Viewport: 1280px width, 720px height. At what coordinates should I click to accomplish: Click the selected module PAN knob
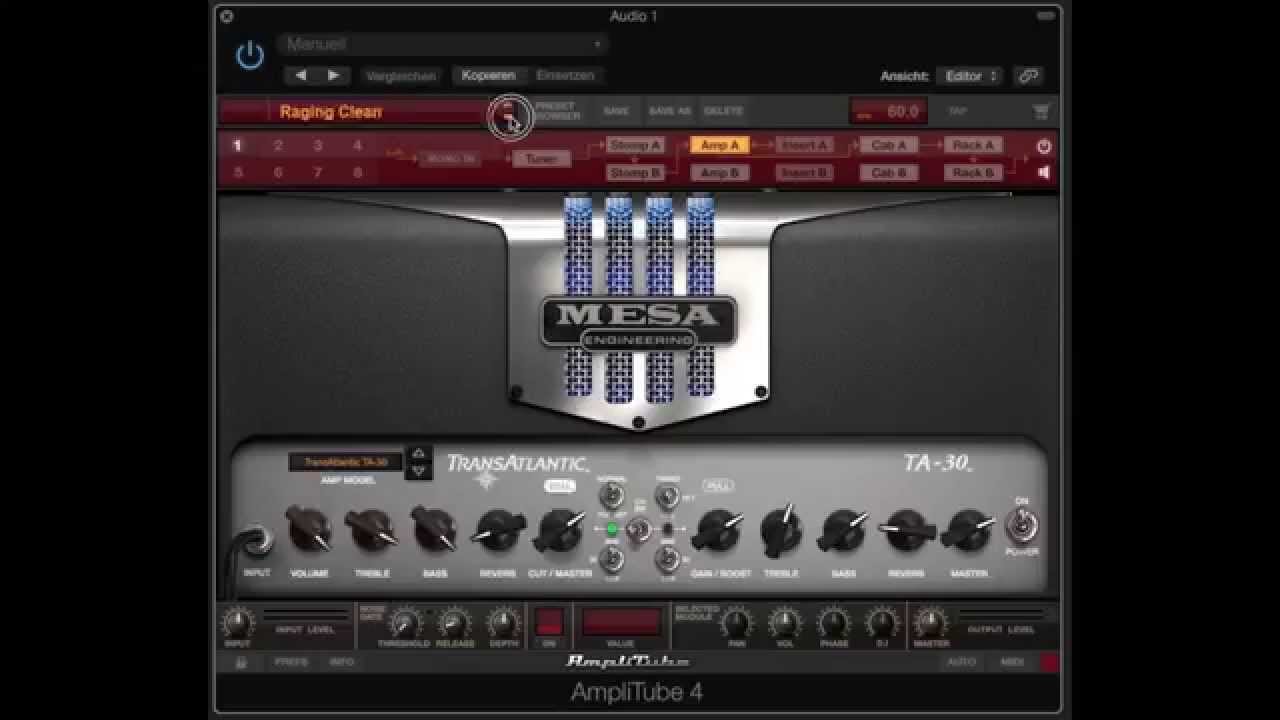tap(736, 623)
